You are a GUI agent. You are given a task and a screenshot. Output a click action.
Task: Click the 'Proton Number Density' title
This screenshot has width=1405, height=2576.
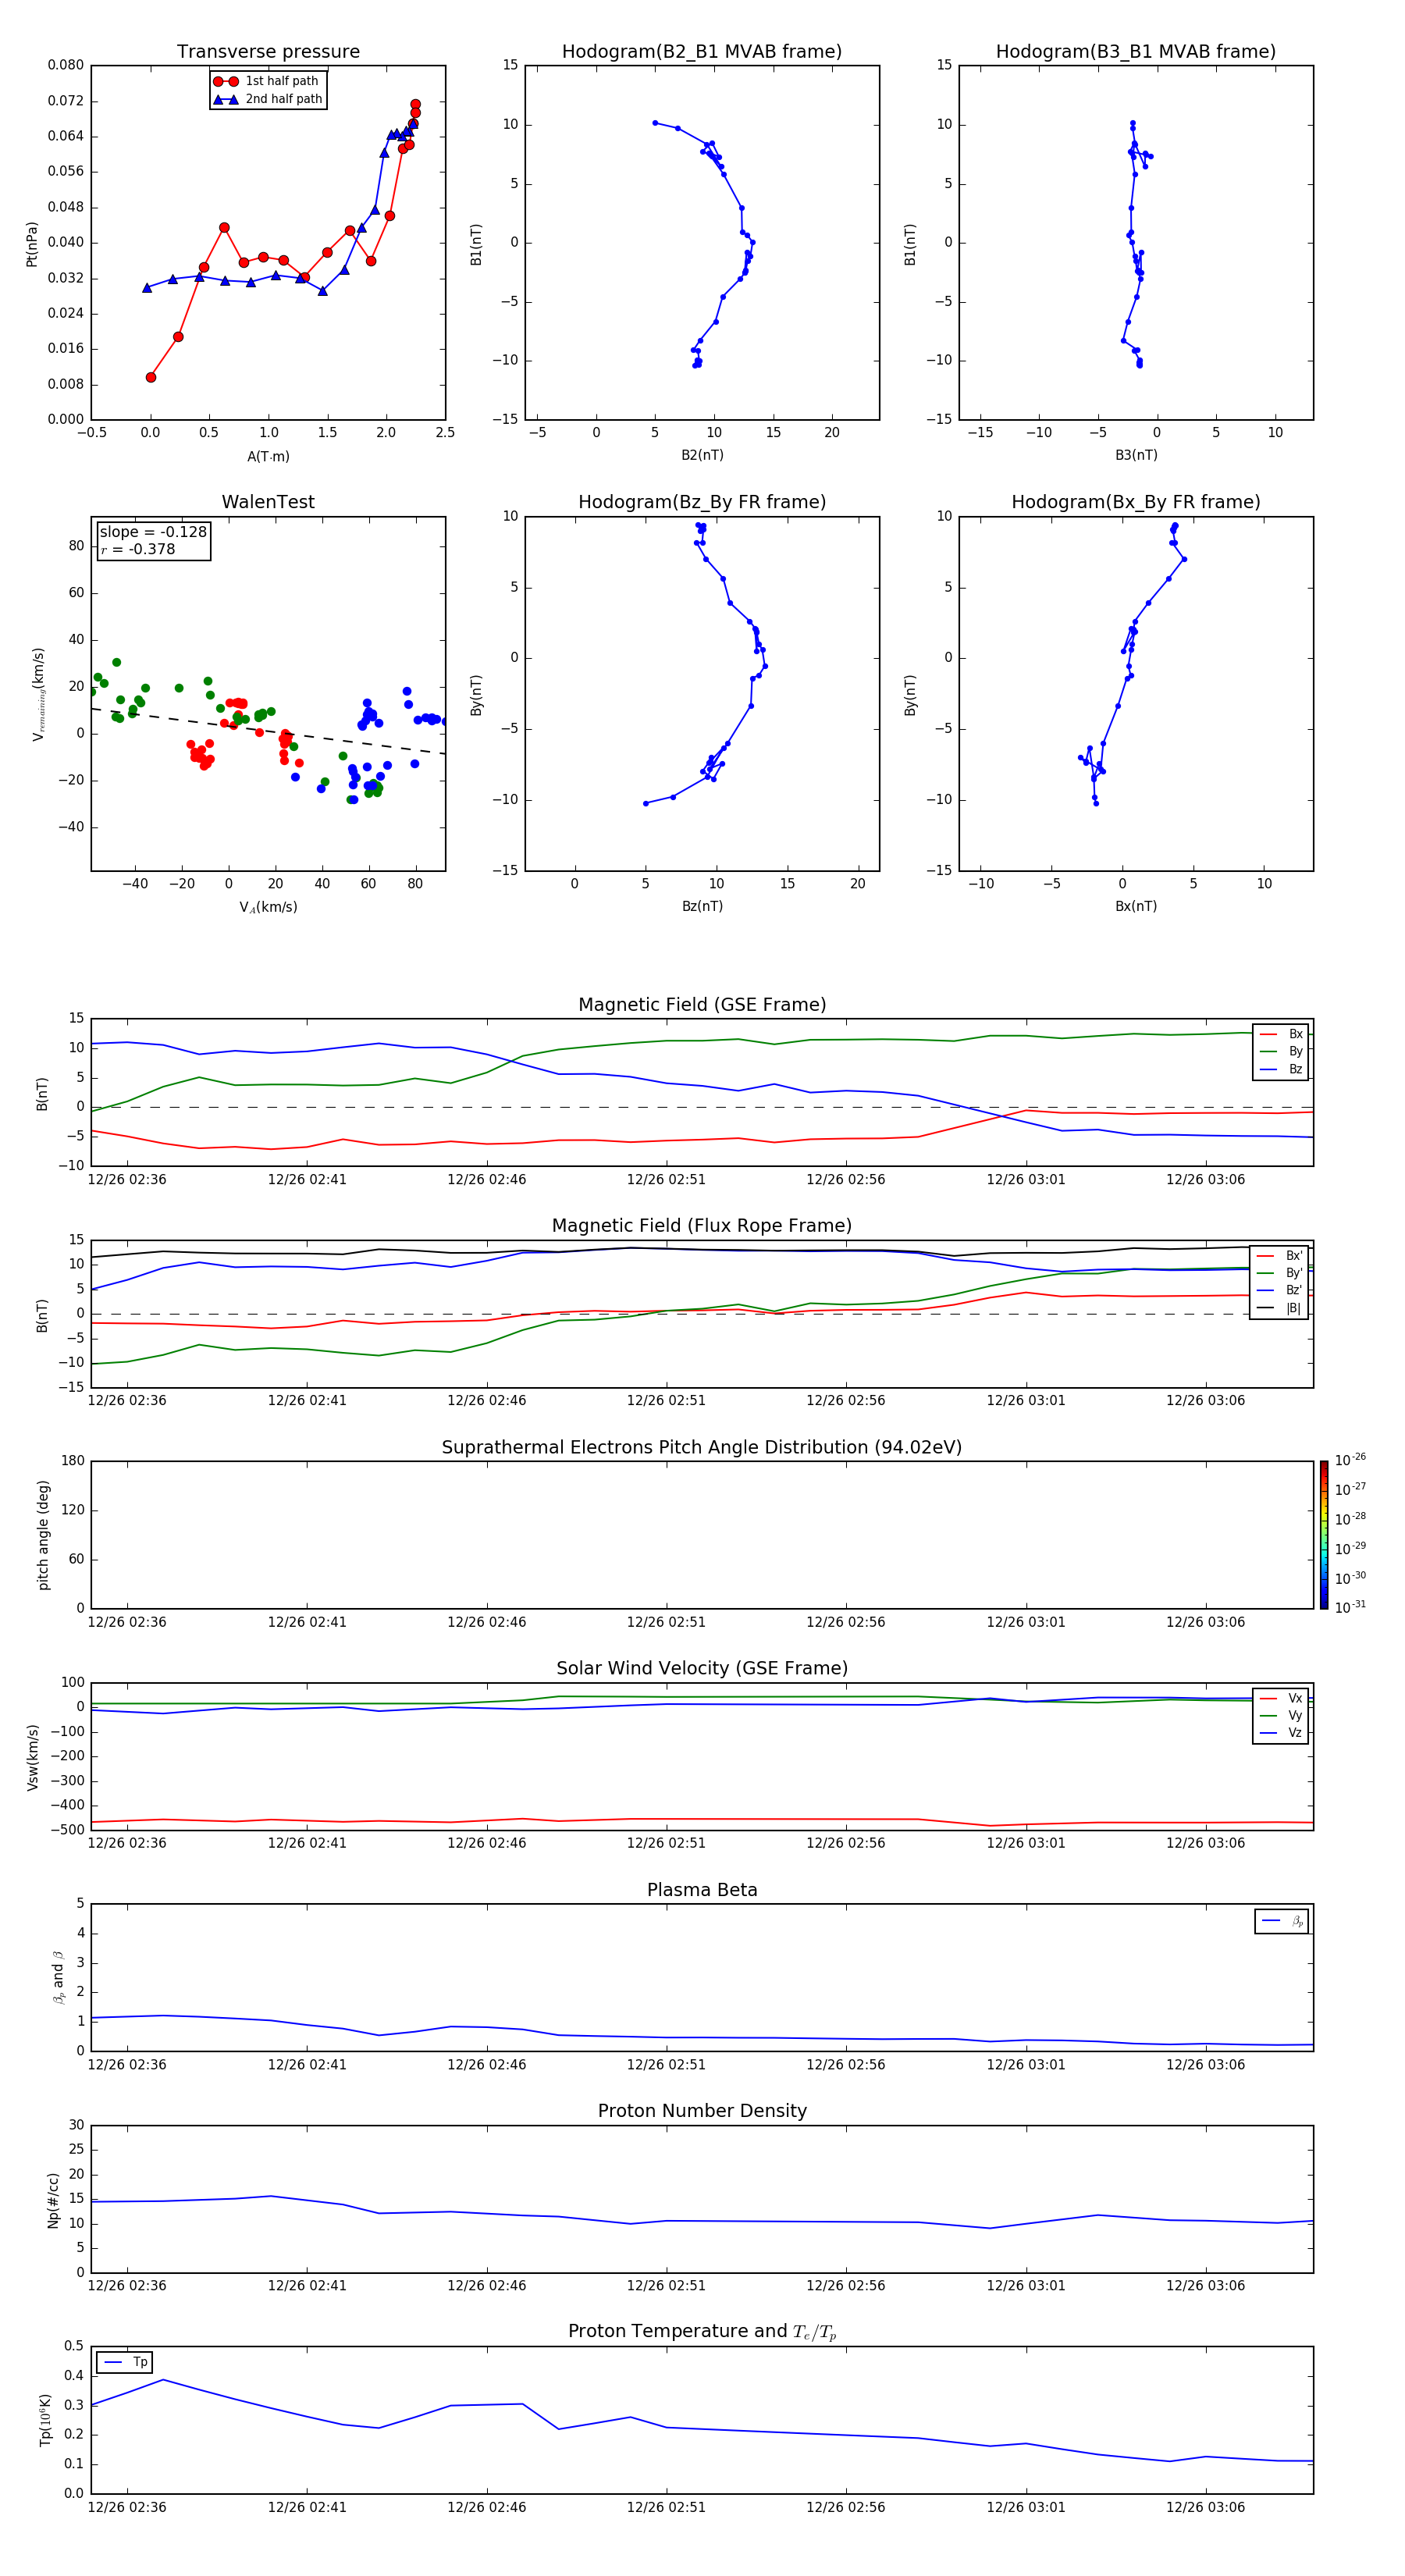pos(701,2111)
